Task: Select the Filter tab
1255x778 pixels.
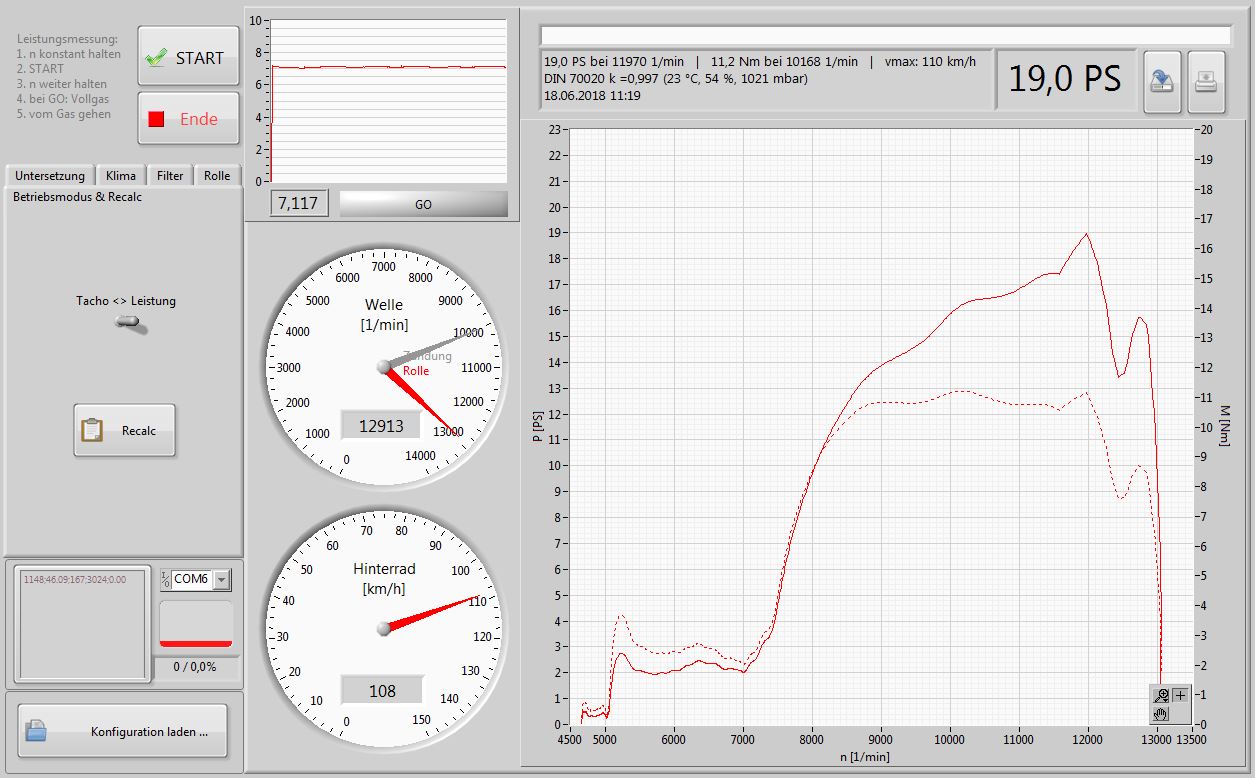Action: tap(170, 176)
